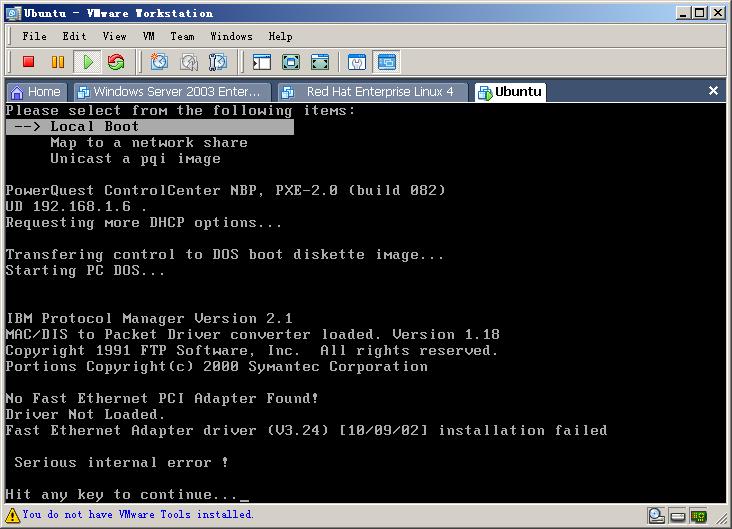Screen dimensions: 732x529
Task: Minimize the VMware Workstation window
Action: [683, 13]
